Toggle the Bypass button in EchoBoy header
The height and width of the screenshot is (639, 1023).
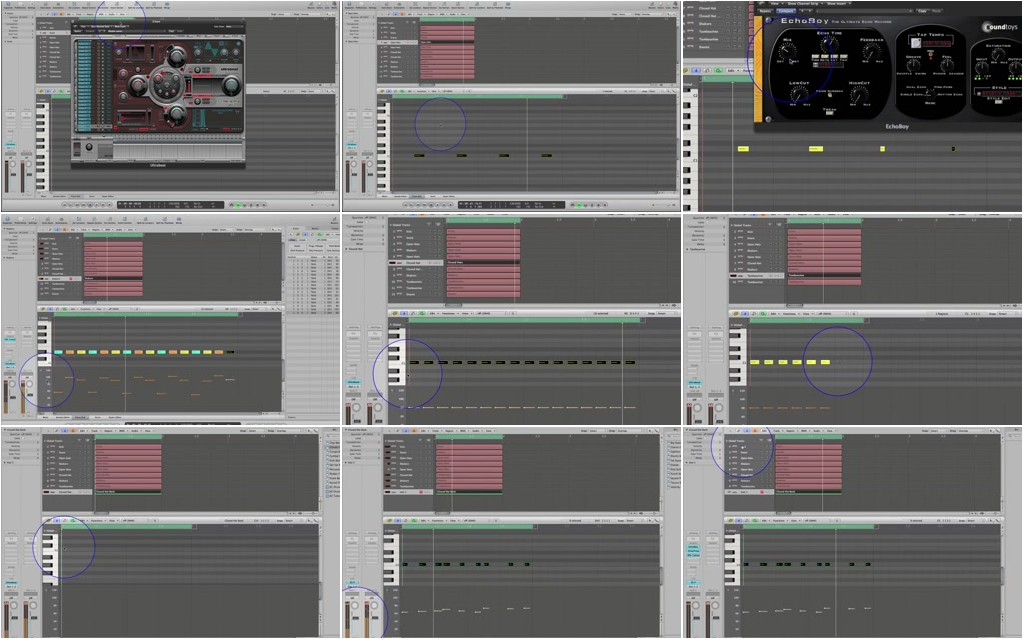point(766,11)
